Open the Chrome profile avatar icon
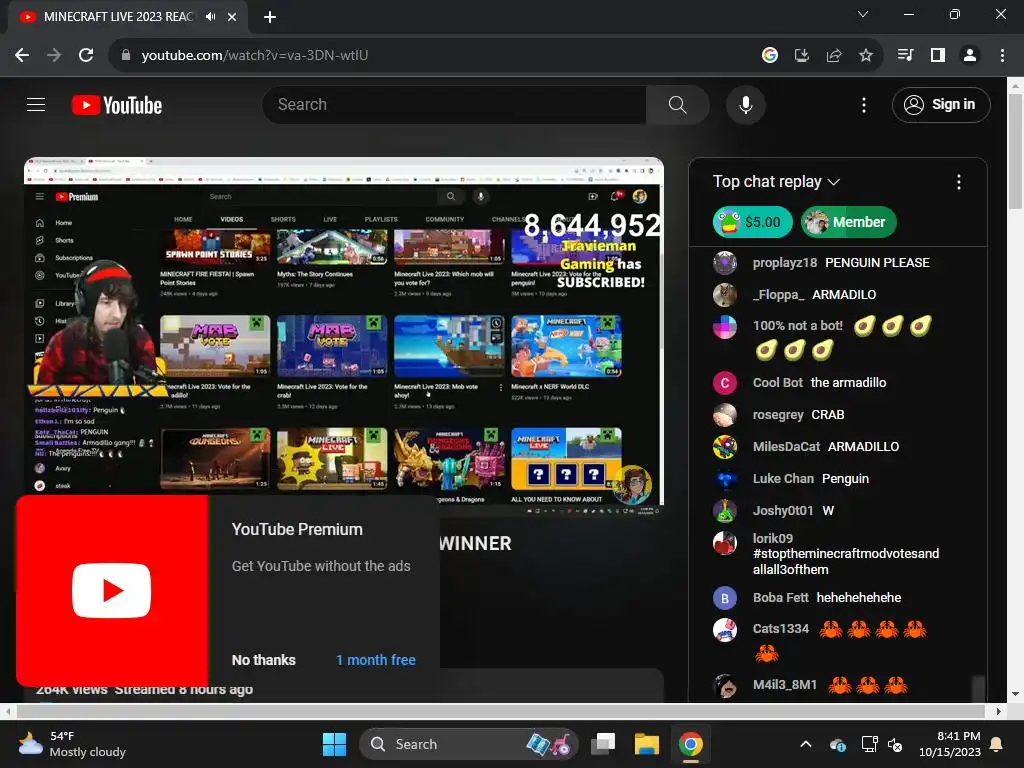The height and width of the screenshot is (768, 1024). [x=970, y=56]
